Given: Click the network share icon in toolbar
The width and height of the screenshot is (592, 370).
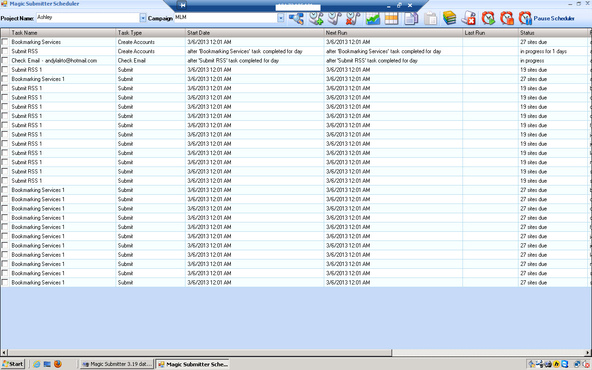Looking at the screenshot, I should pos(296,18).
